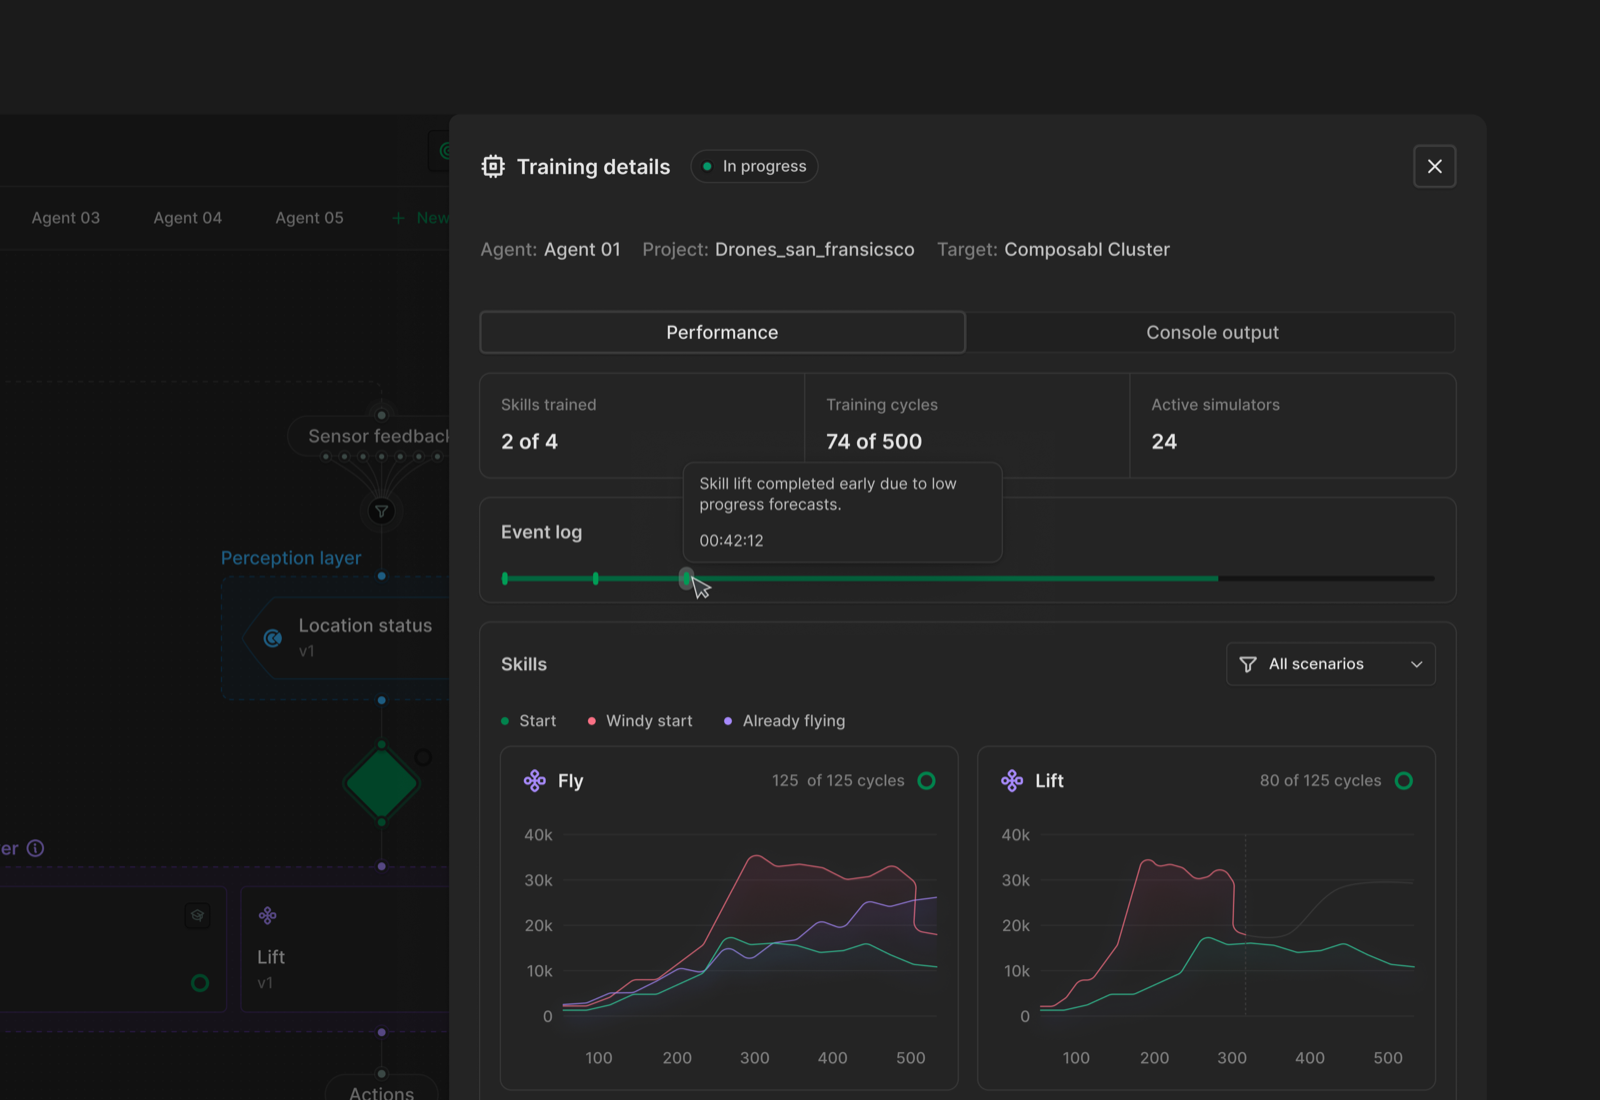
Task: Click the Agent 01 name in details
Action: pos(582,249)
